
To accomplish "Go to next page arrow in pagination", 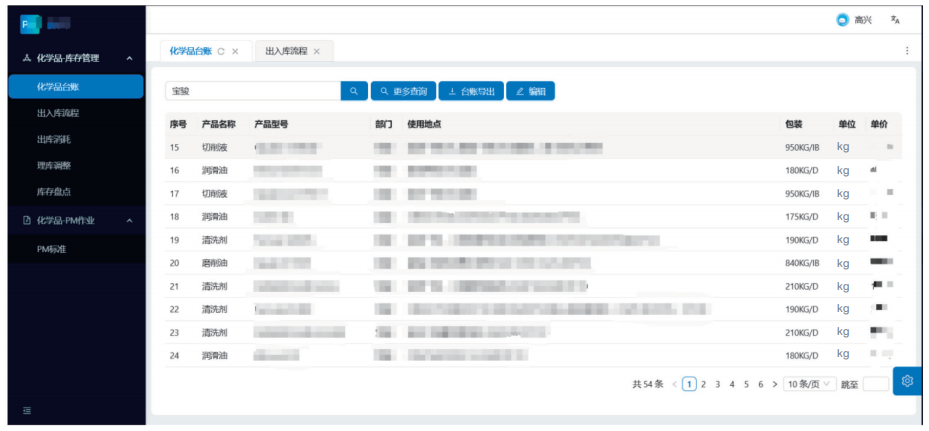I will click(x=775, y=384).
